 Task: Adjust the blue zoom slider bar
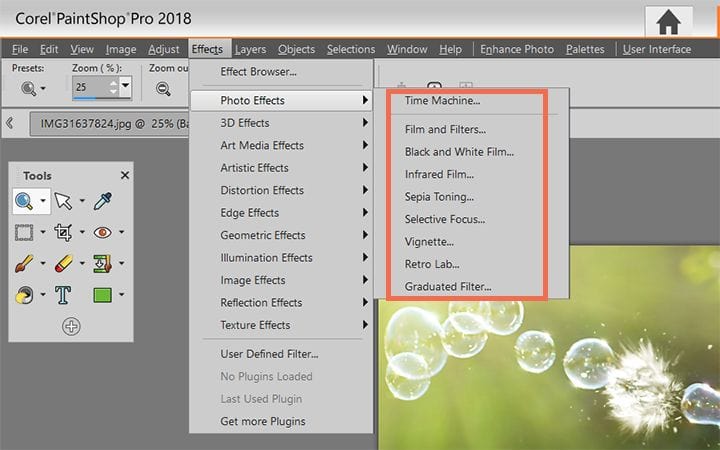click(84, 97)
